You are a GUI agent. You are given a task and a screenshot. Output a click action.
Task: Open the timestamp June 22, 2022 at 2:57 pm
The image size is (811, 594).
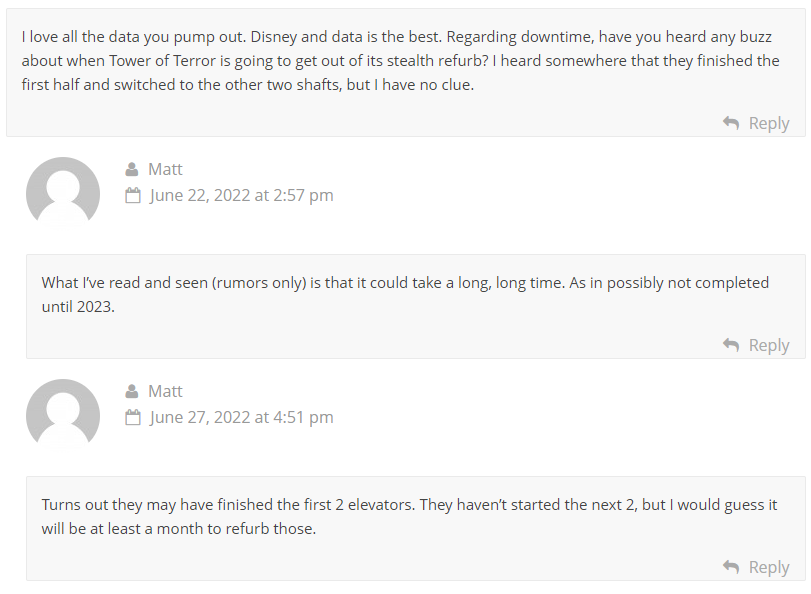(242, 196)
